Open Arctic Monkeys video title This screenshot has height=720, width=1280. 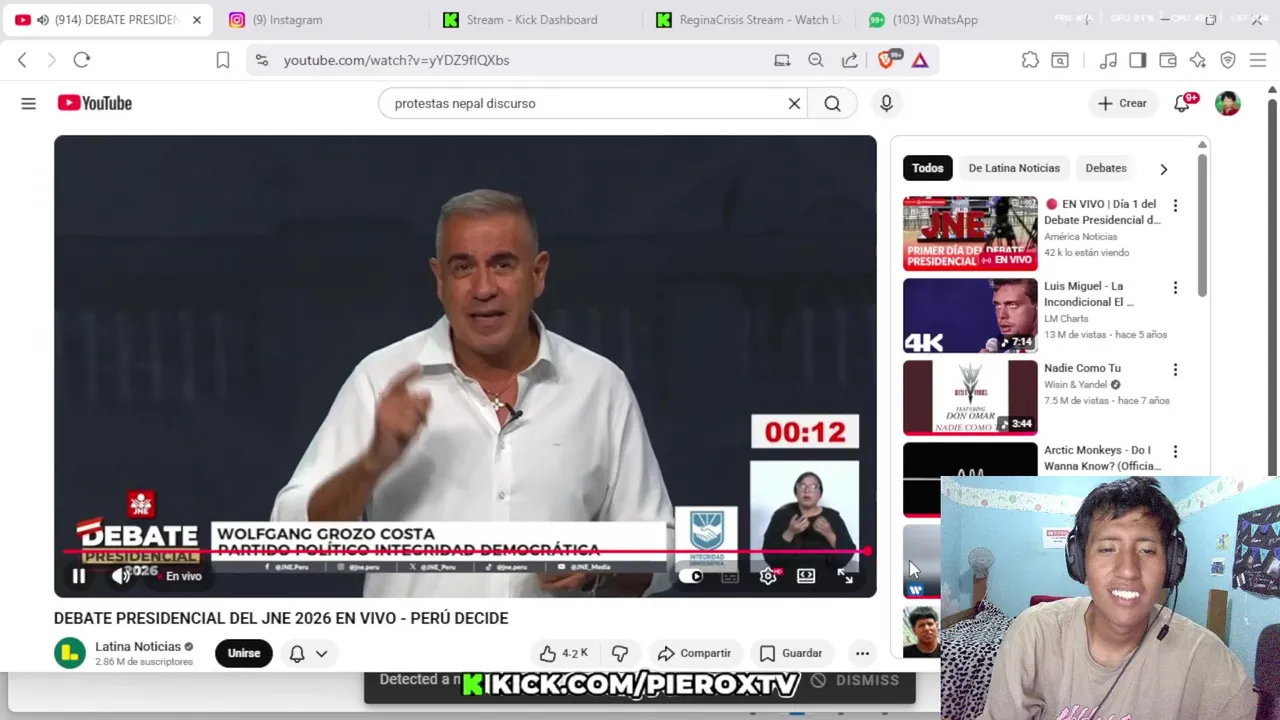[x=1102, y=458]
